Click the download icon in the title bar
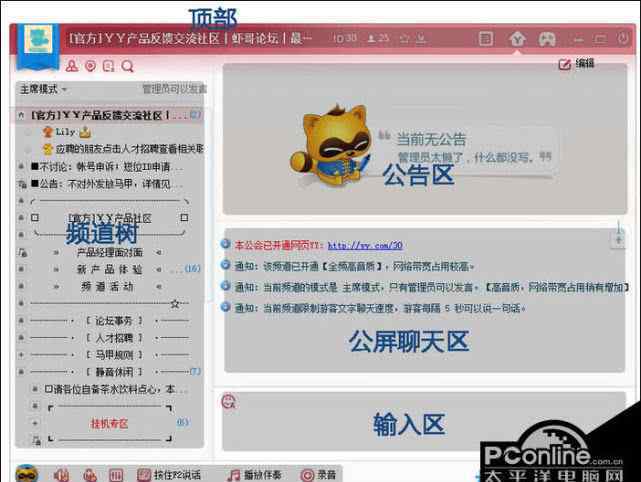The width and height of the screenshot is (641, 482). coord(421,39)
